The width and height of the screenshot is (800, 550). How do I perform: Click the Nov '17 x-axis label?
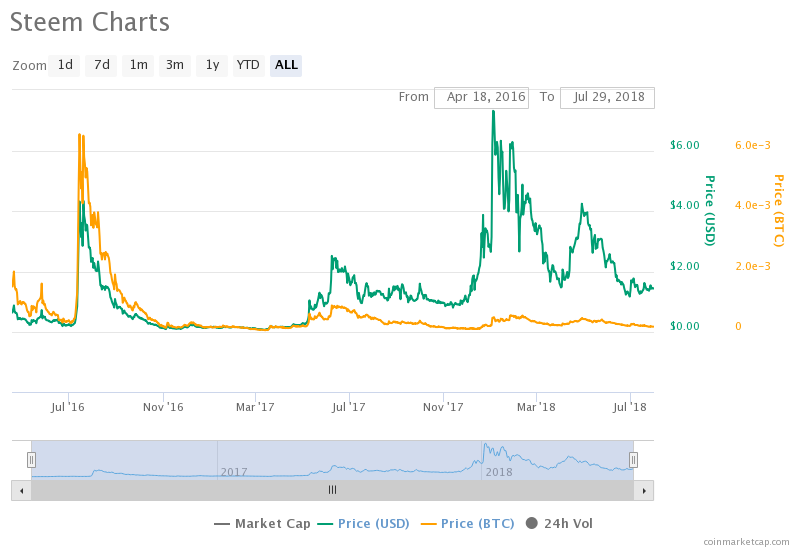[x=443, y=407]
